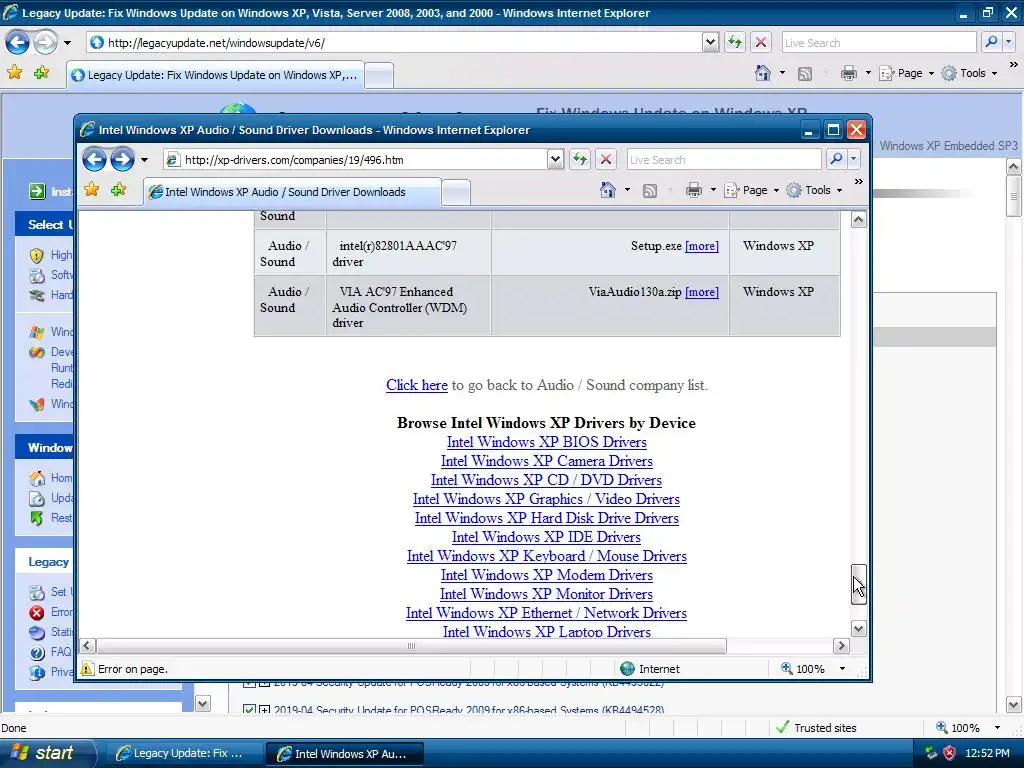Open Intel Windows XP Camera Drivers link
Screen dimensions: 1024x768
(547, 461)
